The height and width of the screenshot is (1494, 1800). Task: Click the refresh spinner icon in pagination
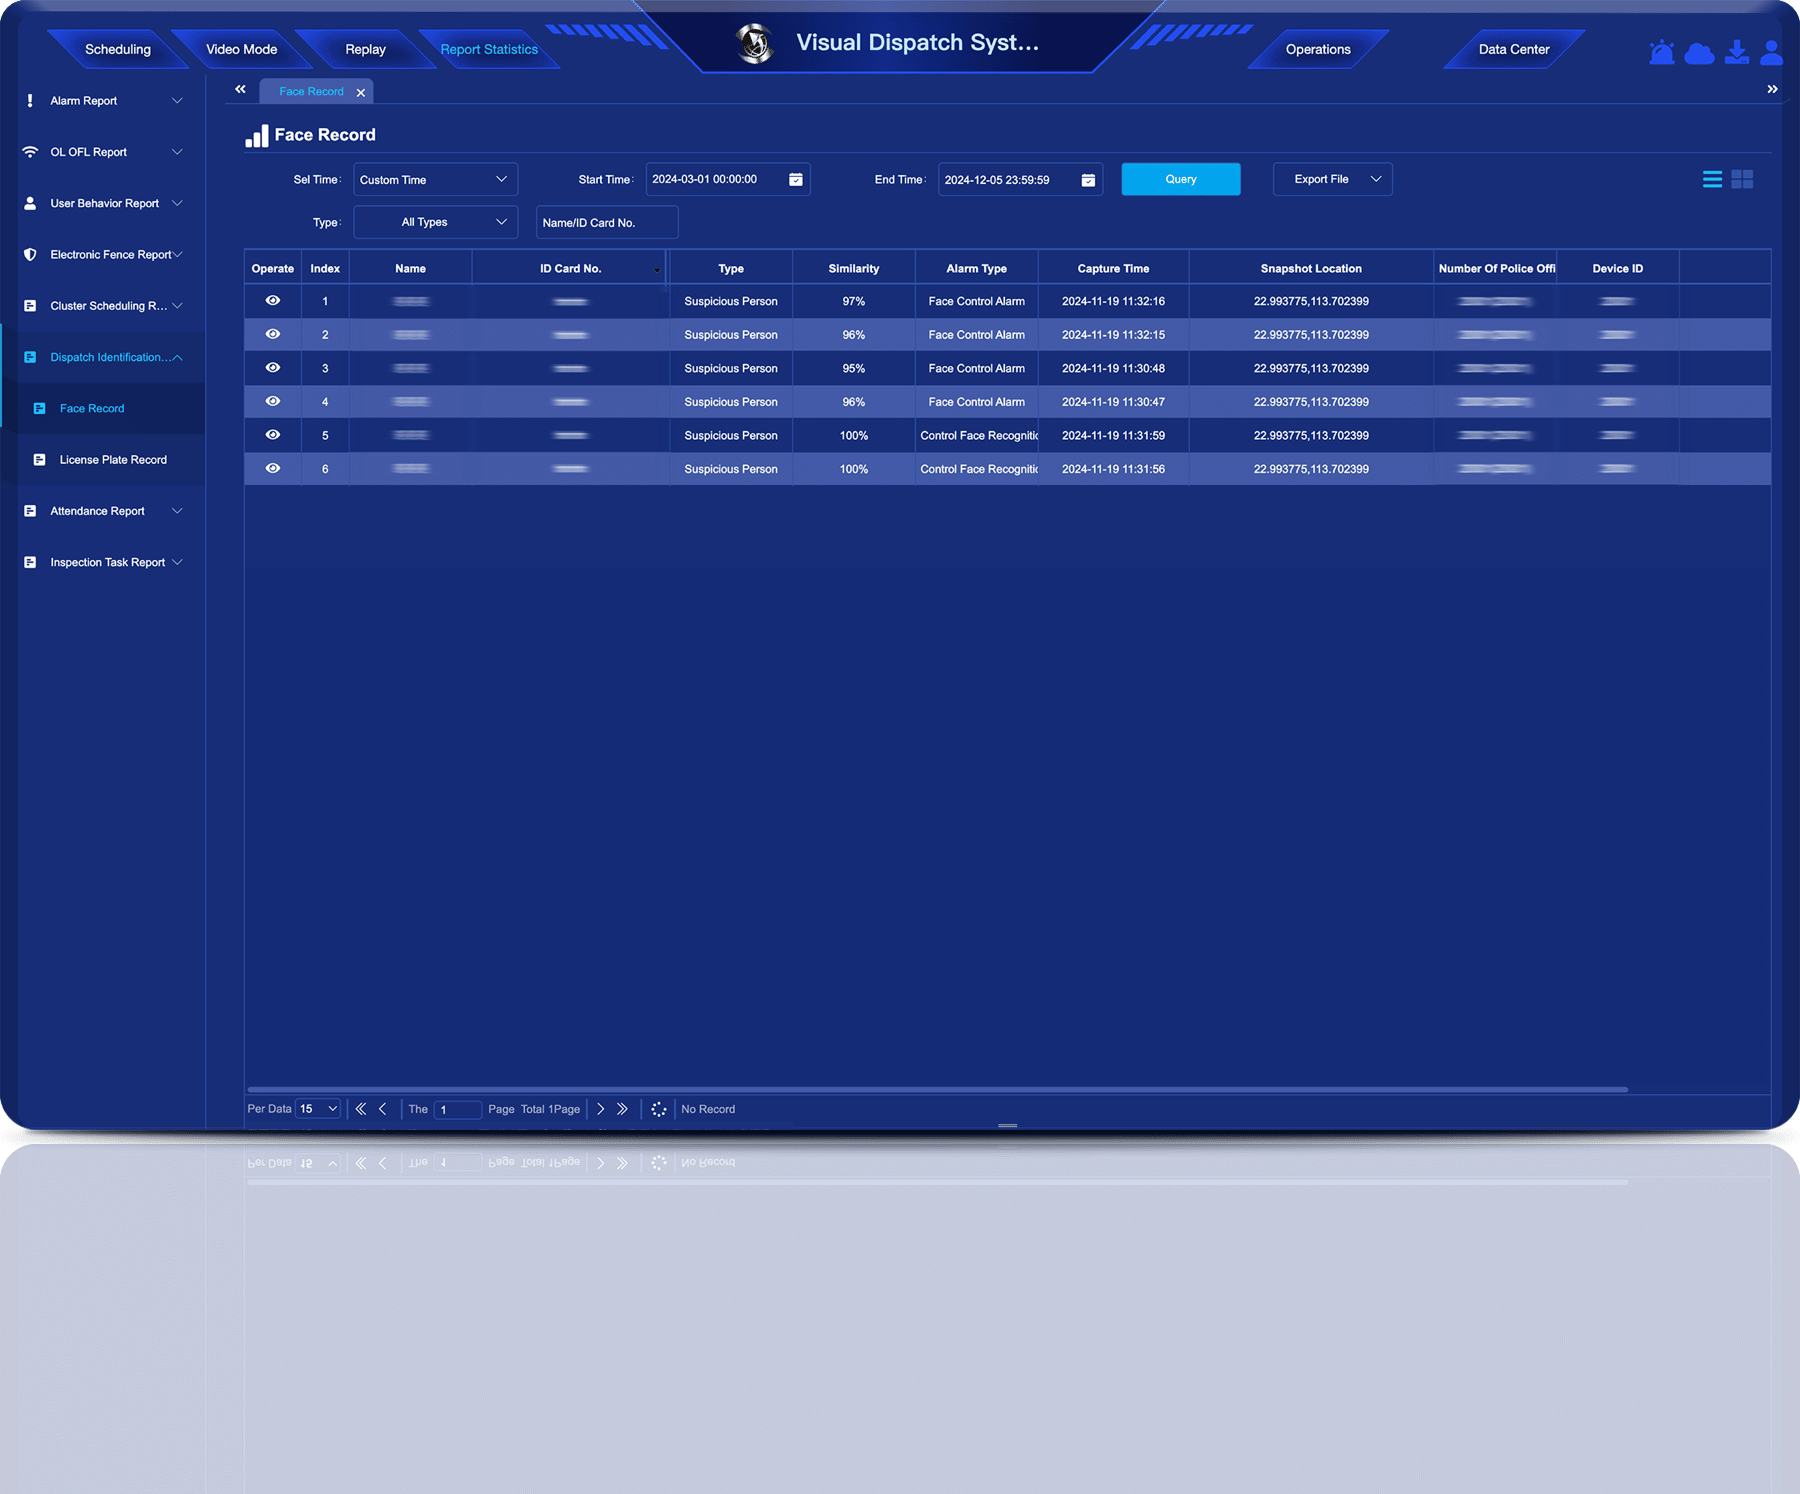pos(658,1109)
